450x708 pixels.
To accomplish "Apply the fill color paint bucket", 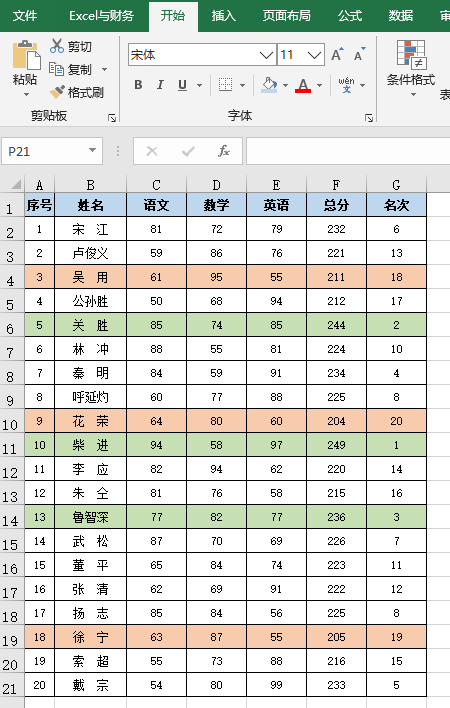I will tap(269, 84).
